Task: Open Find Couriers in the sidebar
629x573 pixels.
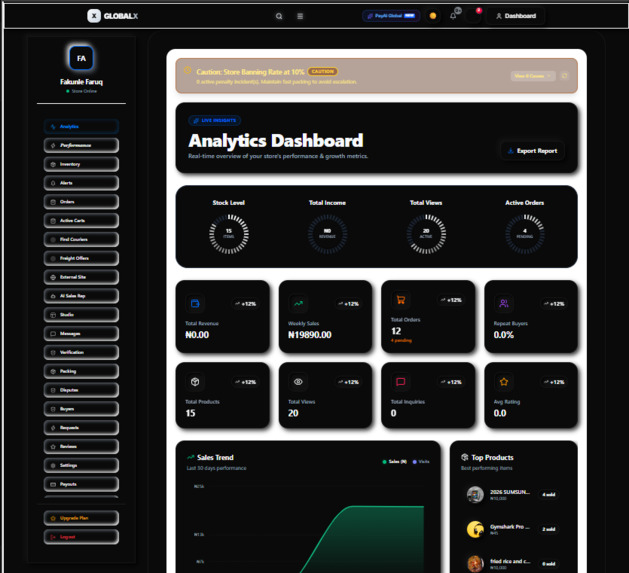Action: coord(81,240)
